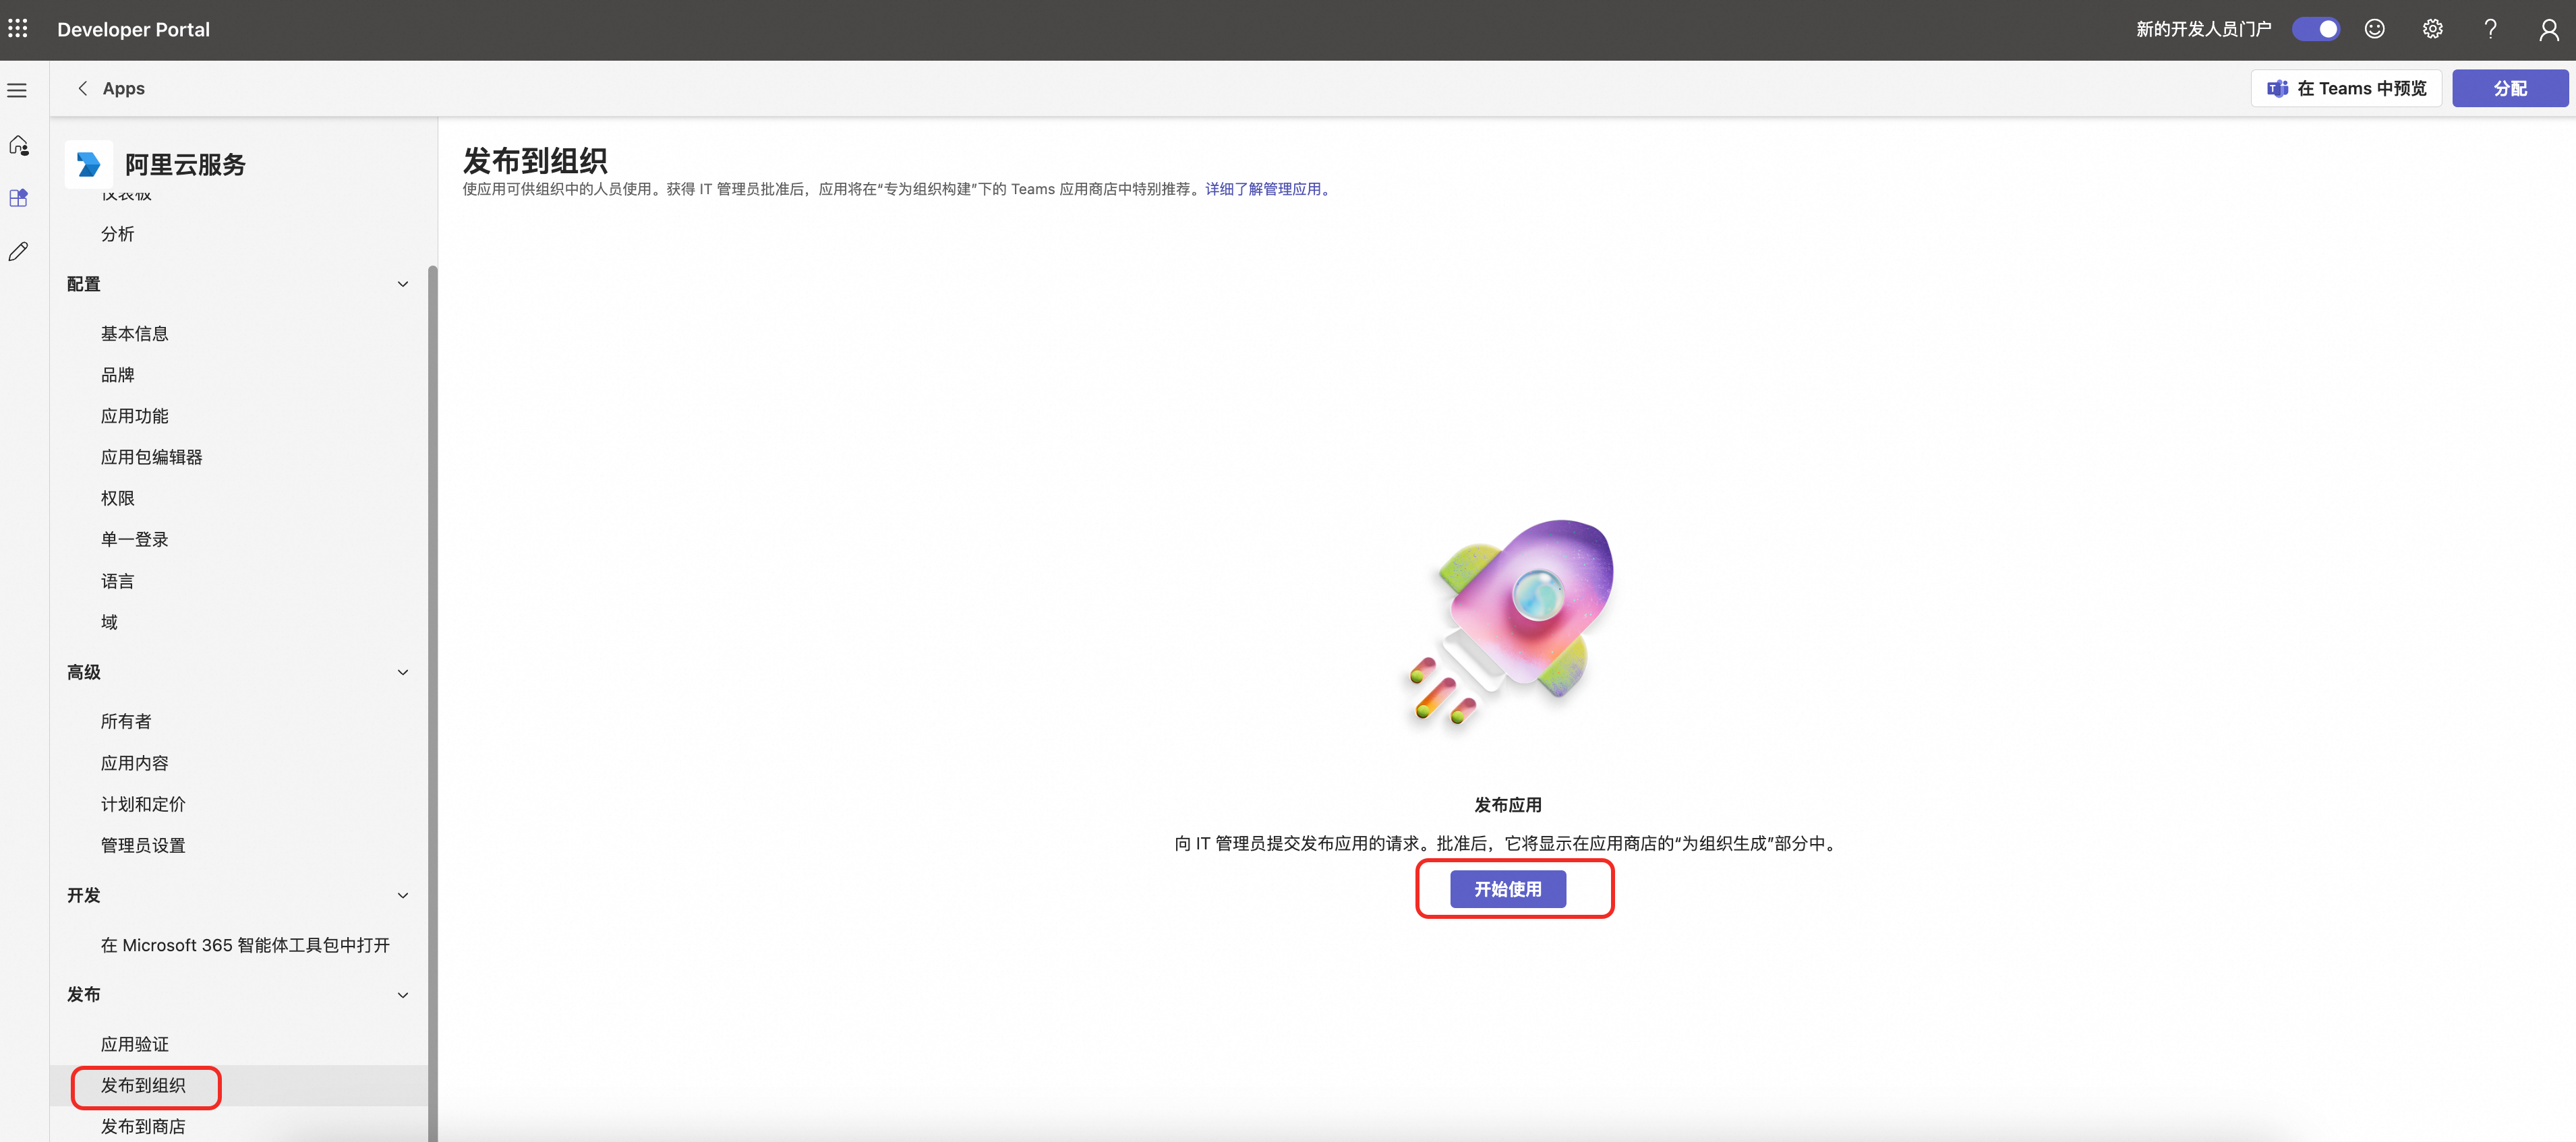Open the app launcher waffle icon

(18, 29)
